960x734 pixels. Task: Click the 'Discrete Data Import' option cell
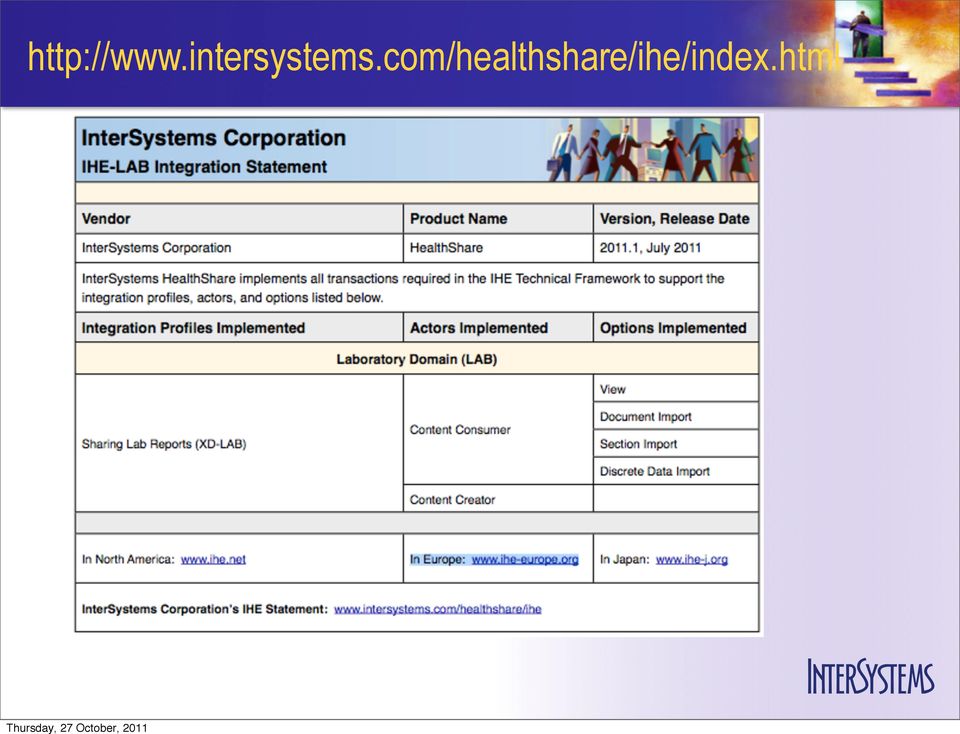pyautogui.click(x=676, y=471)
